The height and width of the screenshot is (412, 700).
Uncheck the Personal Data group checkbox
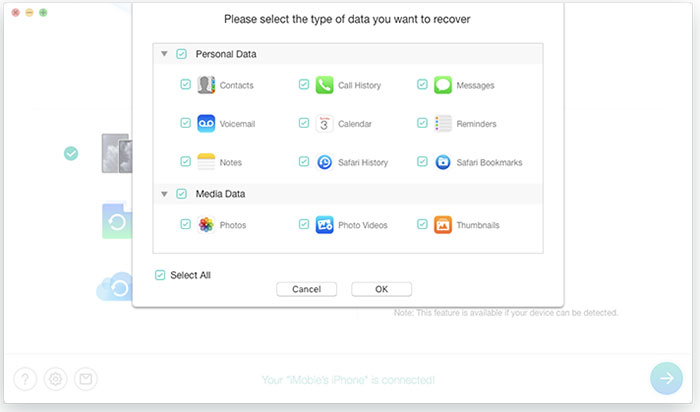pos(181,54)
